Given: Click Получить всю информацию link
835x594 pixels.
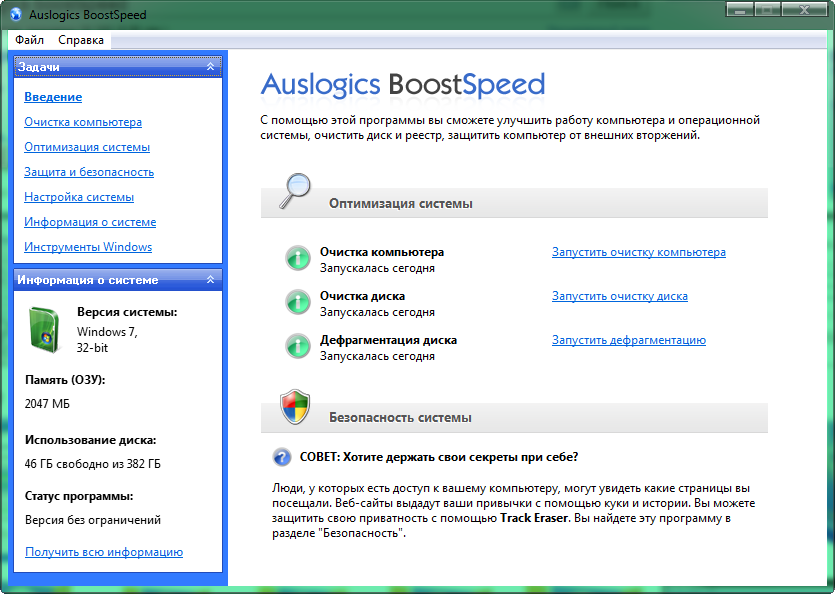Looking at the screenshot, I should coord(104,552).
